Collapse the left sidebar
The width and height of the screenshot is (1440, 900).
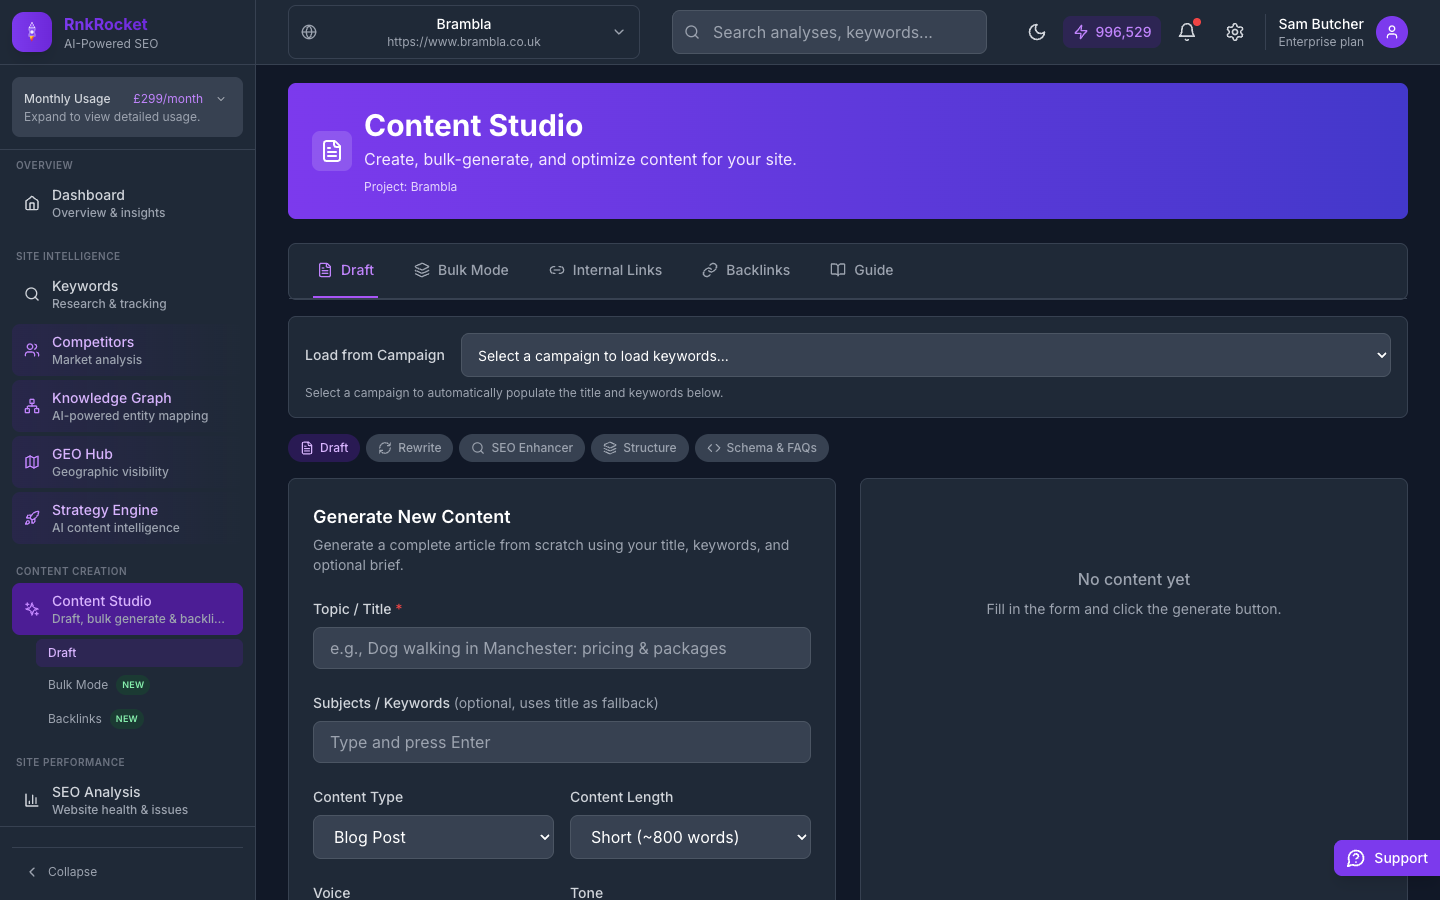(x=62, y=871)
